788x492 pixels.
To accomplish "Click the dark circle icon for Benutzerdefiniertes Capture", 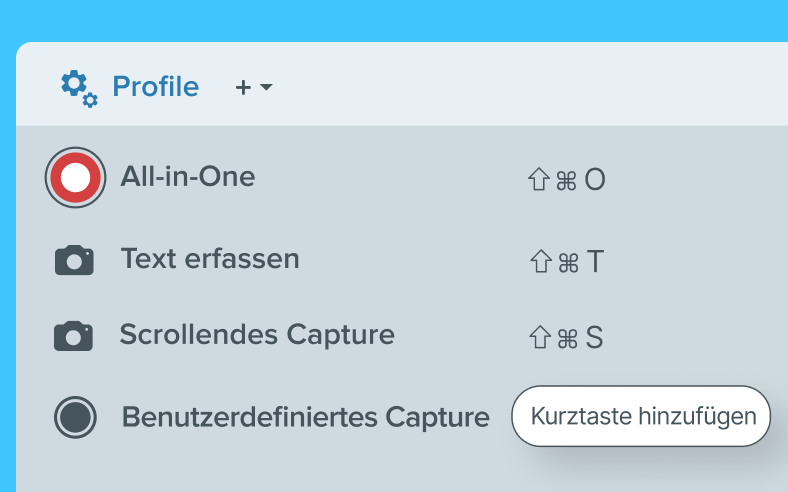I will click(75, 417).
